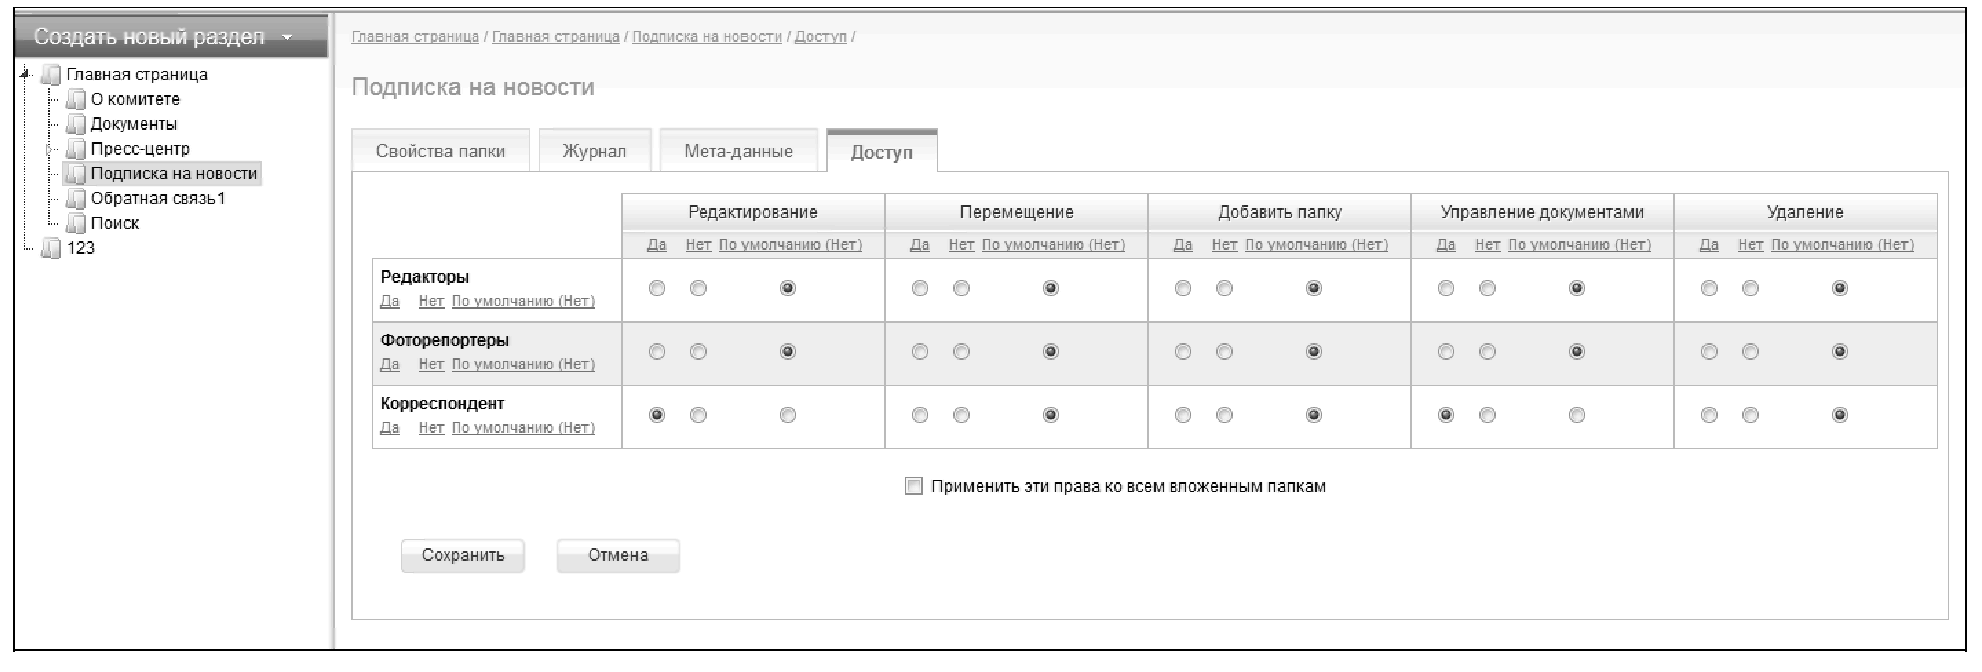Click the Подписка на новости folder icon
The width and height of the screenshot is (1982, 672).
coord(76,174)
